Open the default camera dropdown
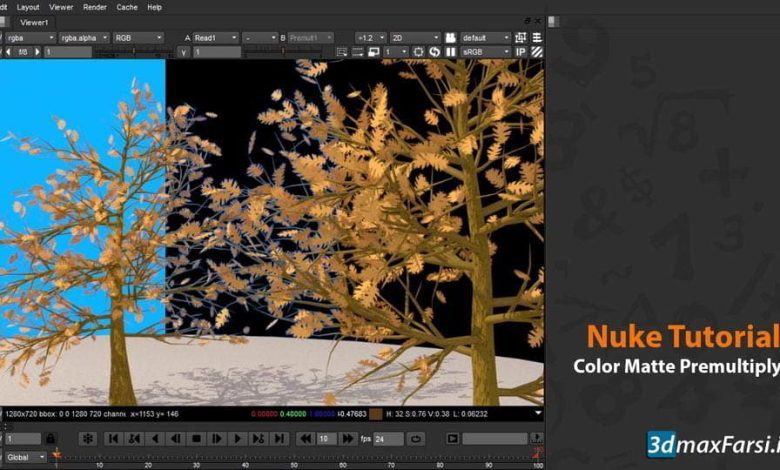The width and height of the screenshot is (780, 470). click(485, 38)
